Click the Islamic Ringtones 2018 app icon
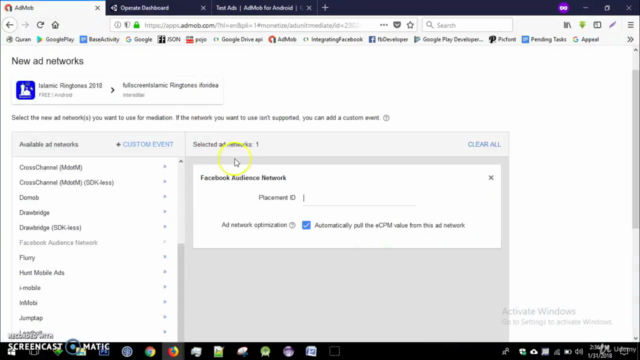This screenshot has width=640, height=360. point(25,90)
